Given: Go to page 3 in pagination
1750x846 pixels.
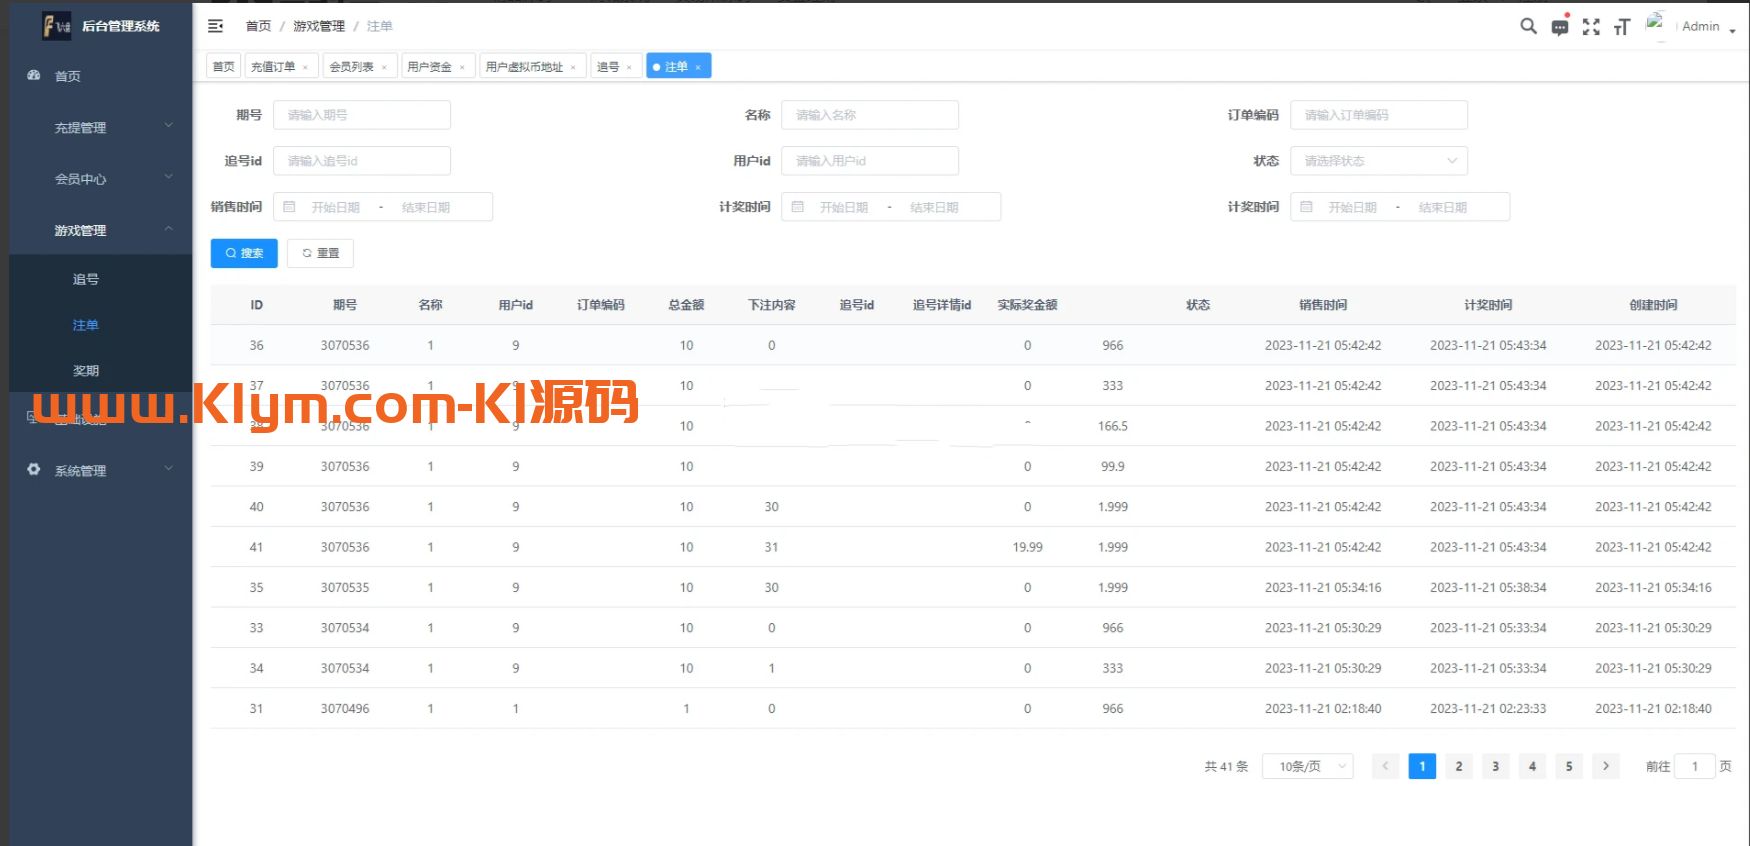Looking at the screenshot, I should [x=1495, y=767].
